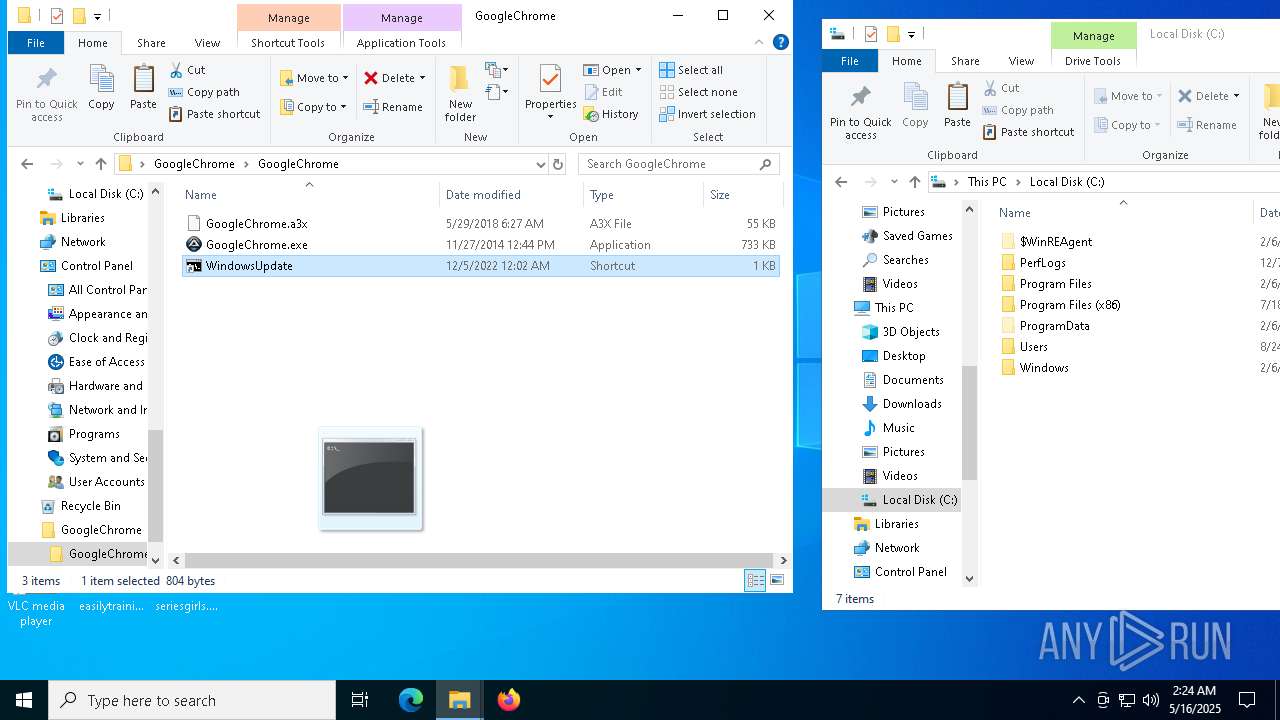Click the command prompt thumbnail preview

coord(370,478)
